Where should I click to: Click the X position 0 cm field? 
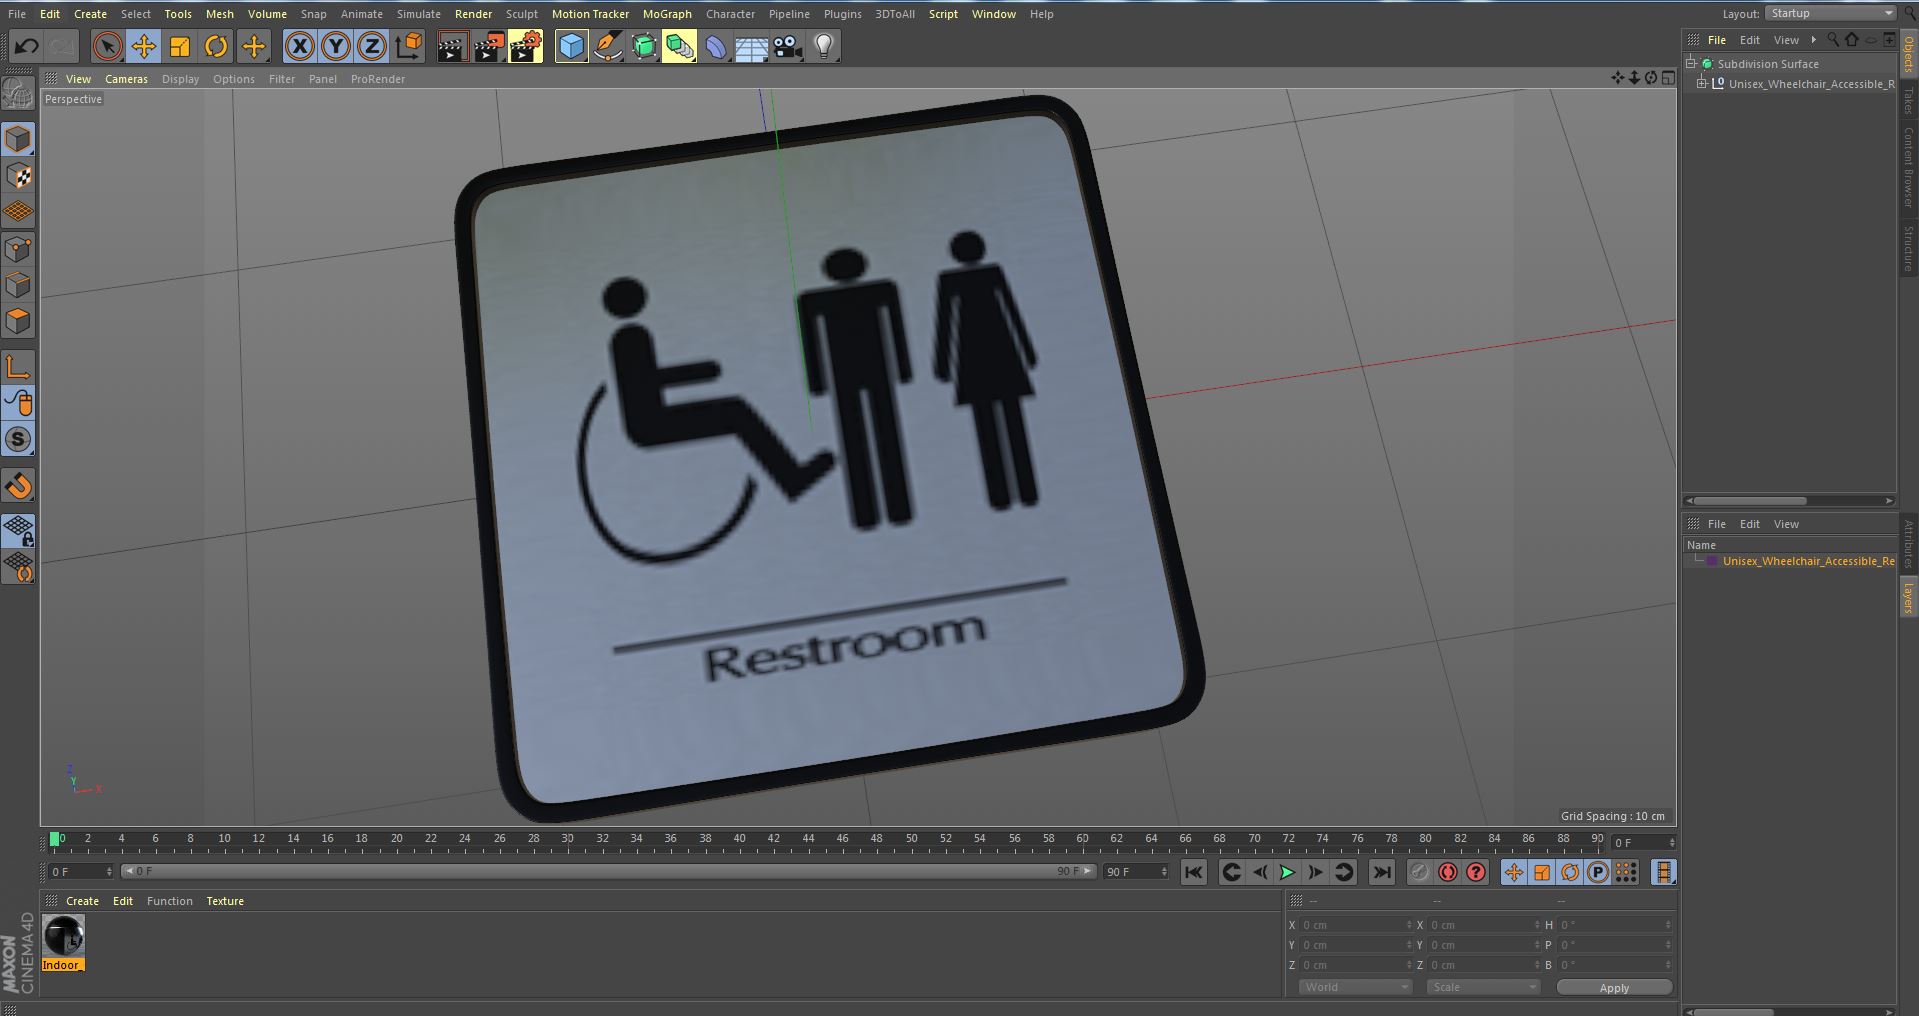[x=1354, y=925]
